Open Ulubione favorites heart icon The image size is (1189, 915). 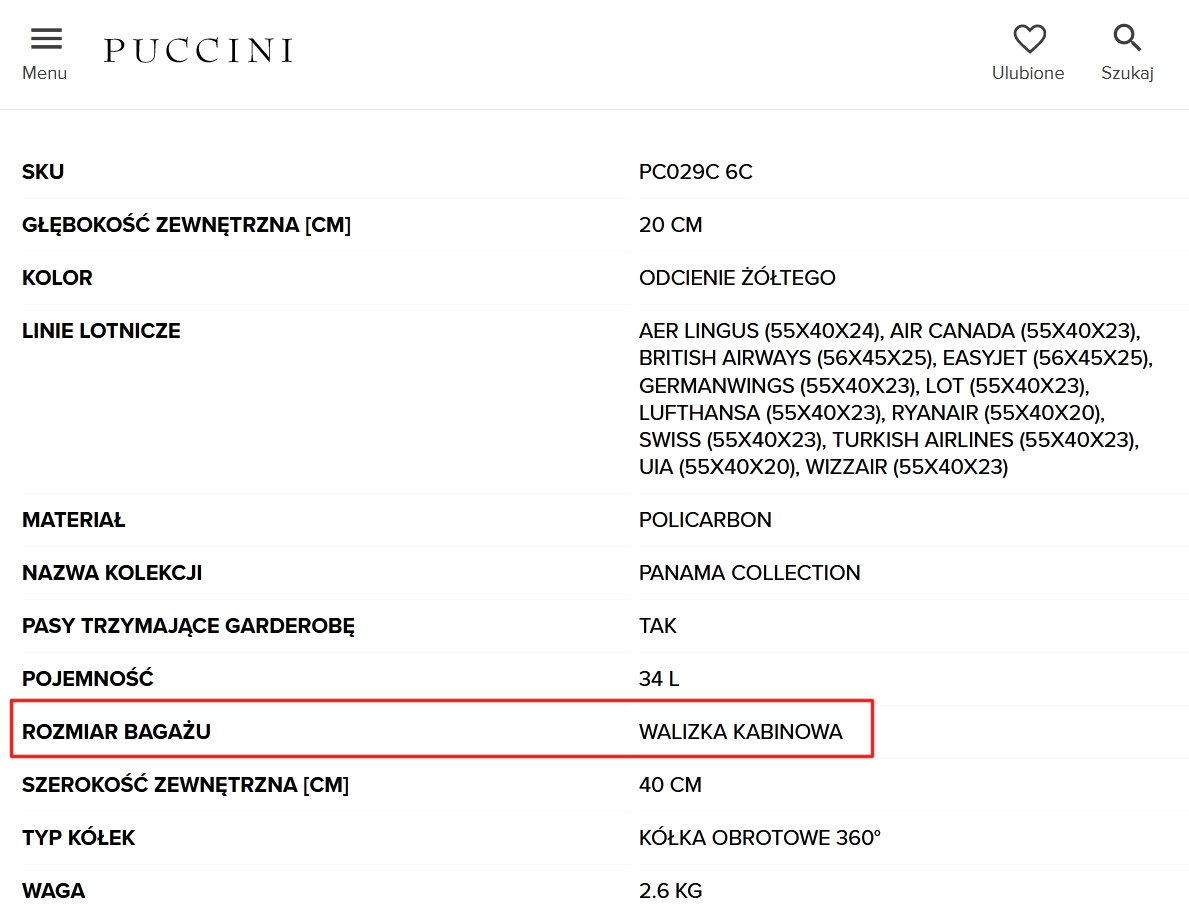point(1028,40)
